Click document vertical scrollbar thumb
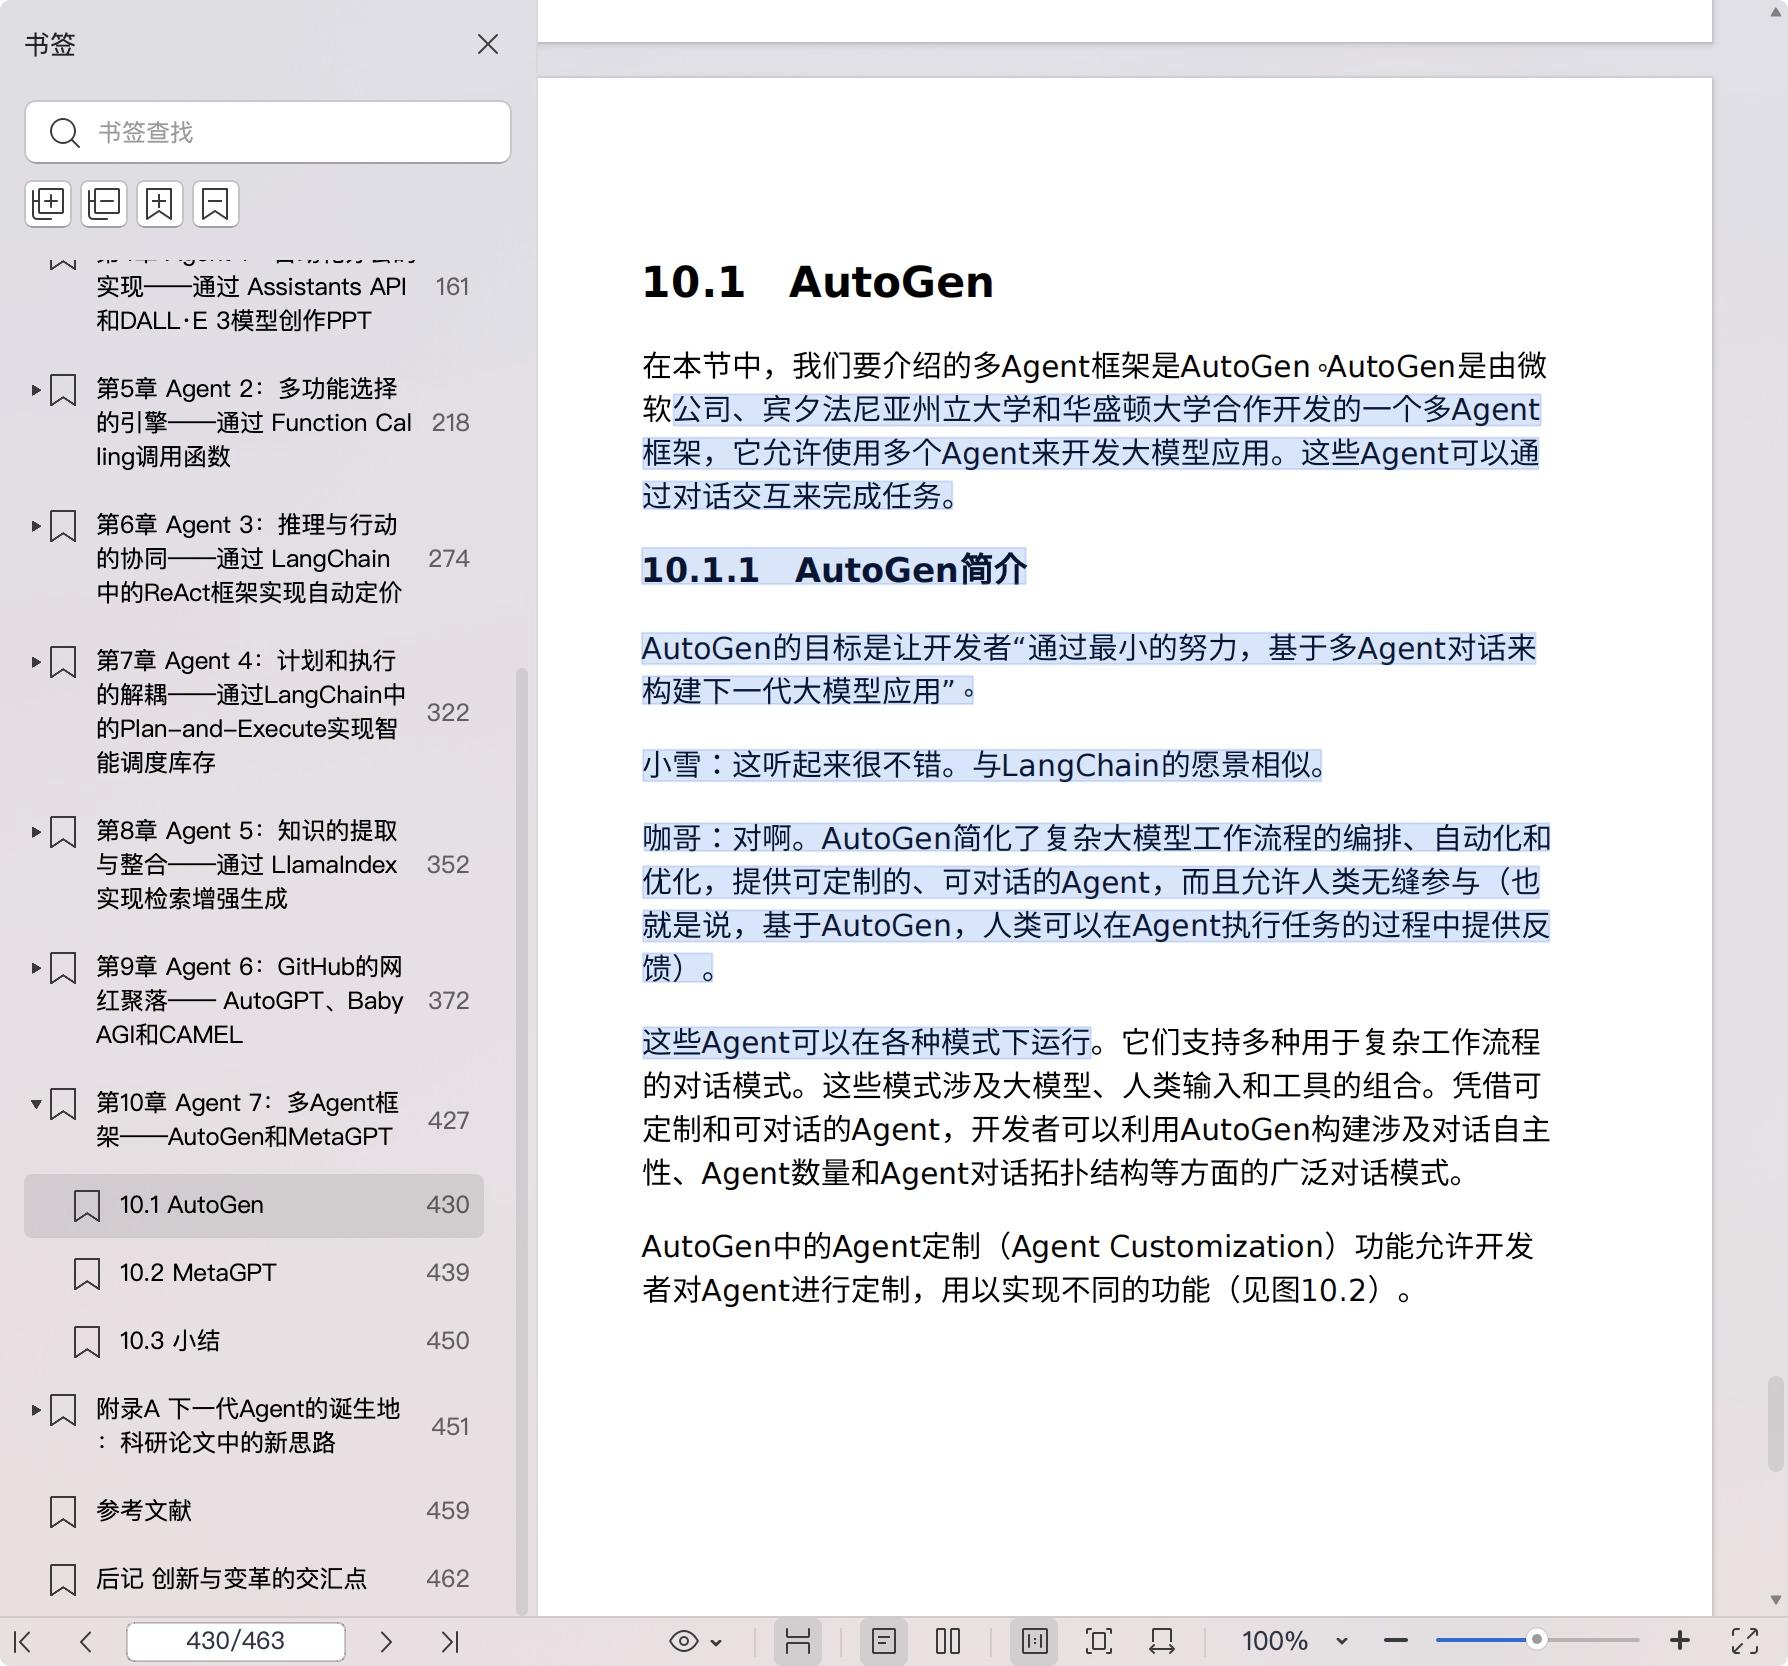The image size is (1788, 1666). click(x=1775, y=1423)
